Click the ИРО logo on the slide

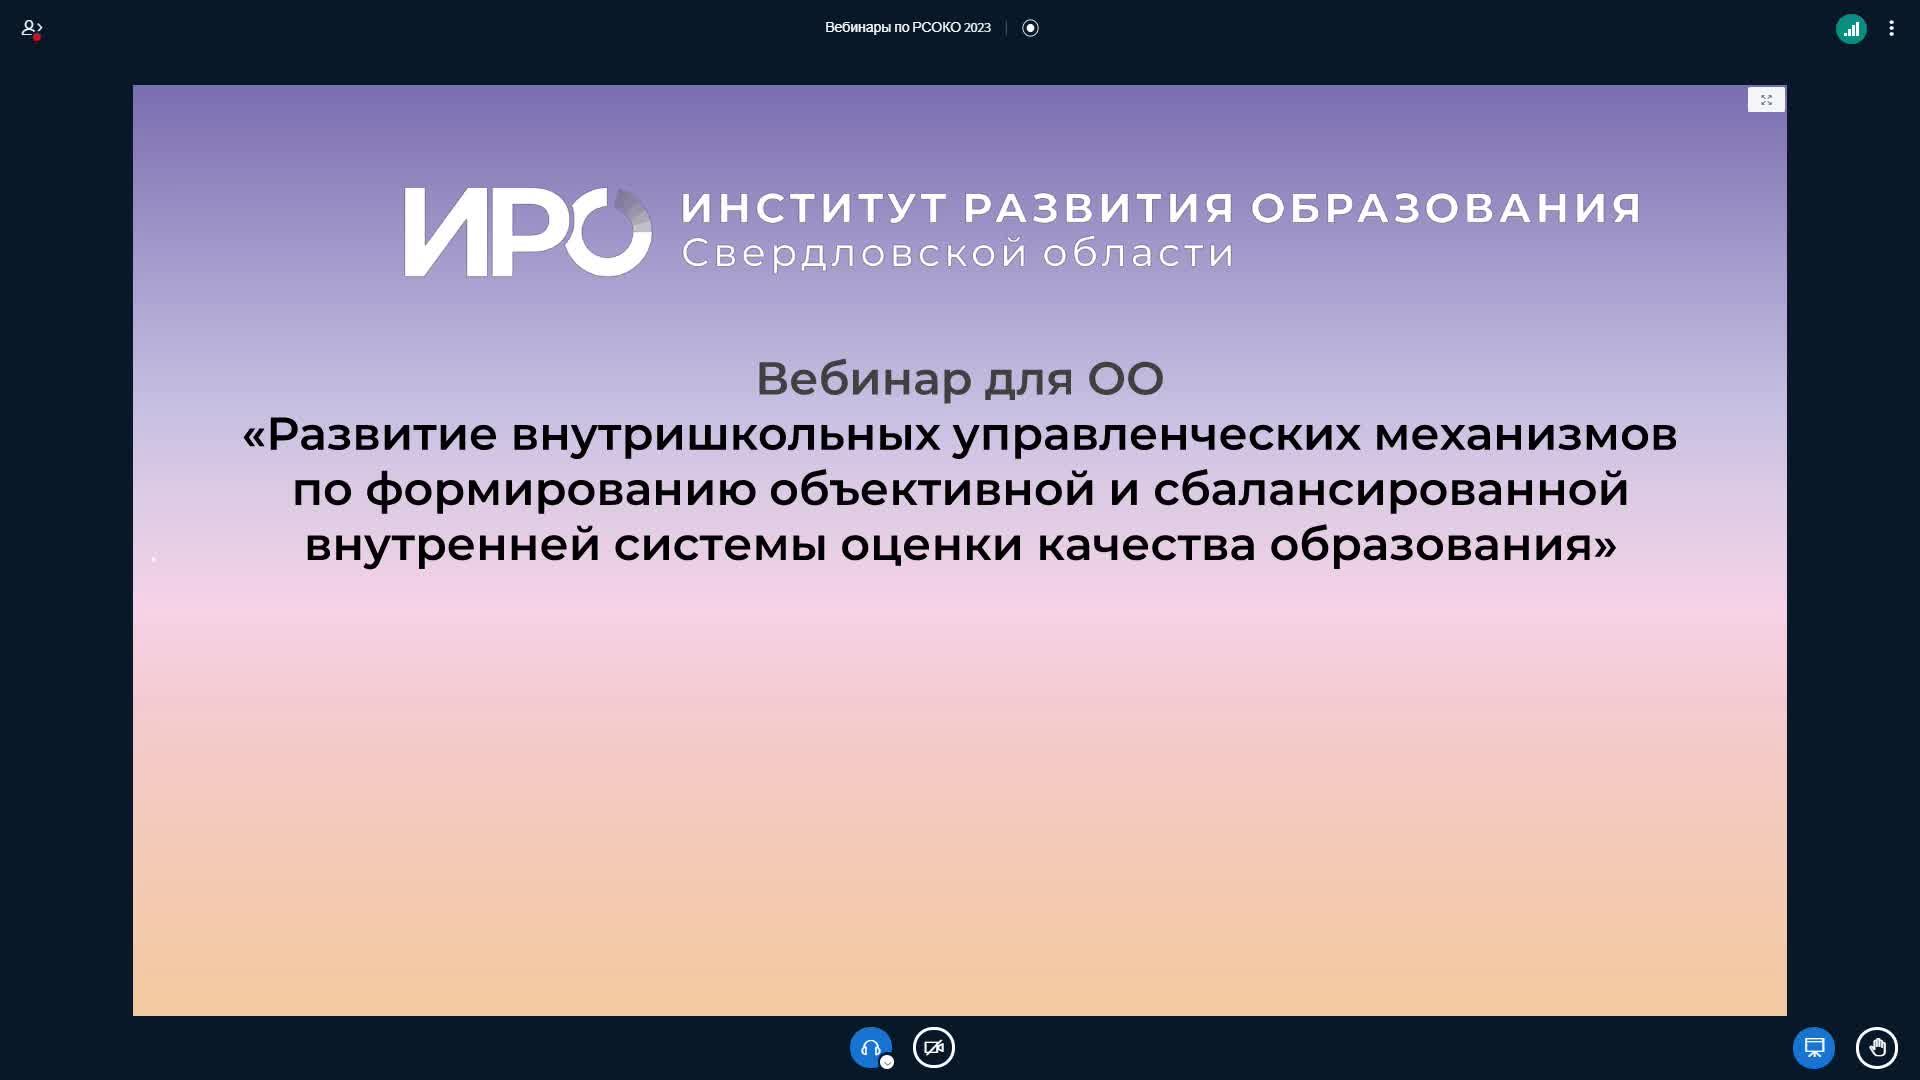pos(527,232)
